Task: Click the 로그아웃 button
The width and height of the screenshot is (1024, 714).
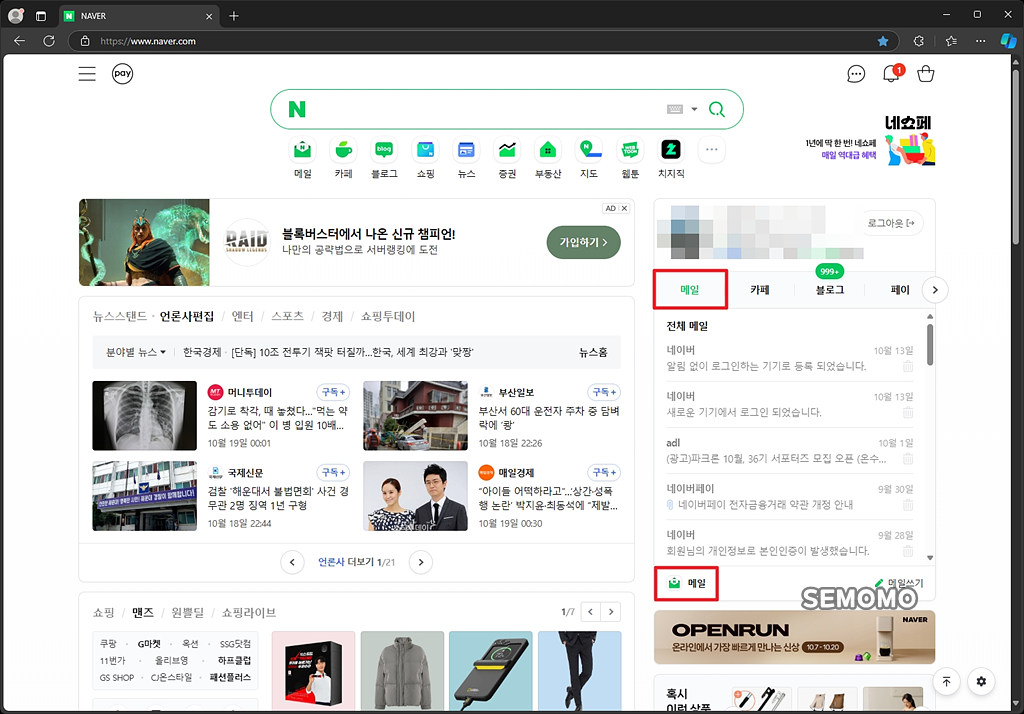Action: [x=891, y=223]
